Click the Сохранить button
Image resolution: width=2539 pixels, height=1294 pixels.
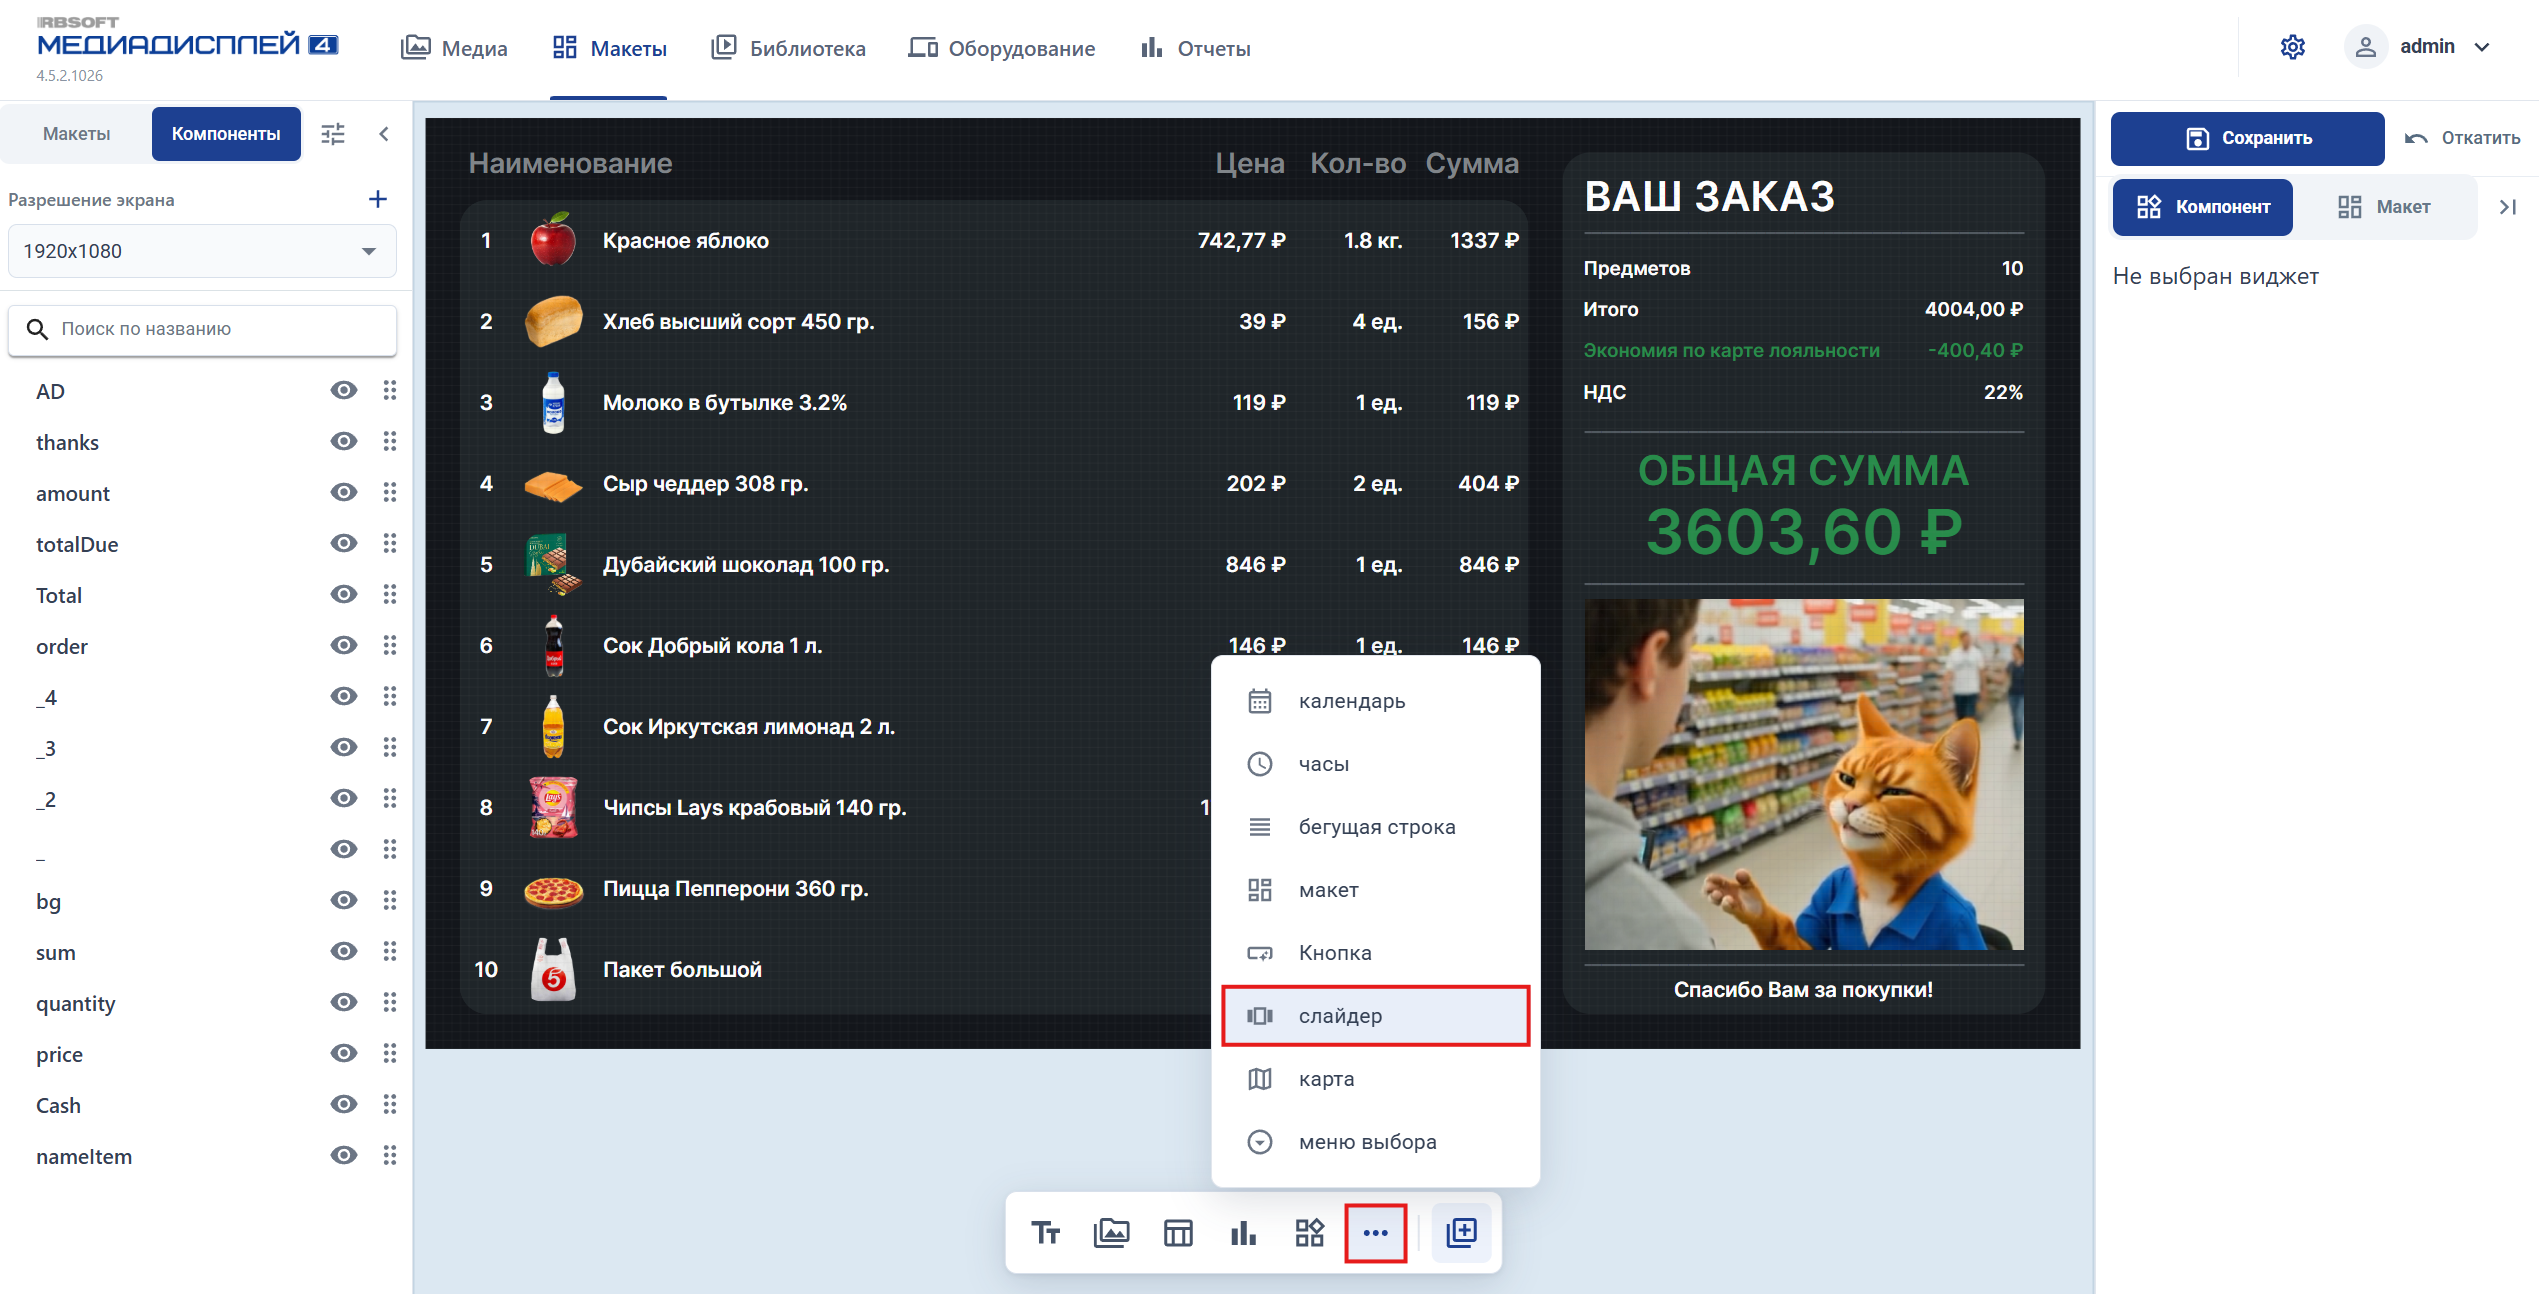(x=2248, y=138)
